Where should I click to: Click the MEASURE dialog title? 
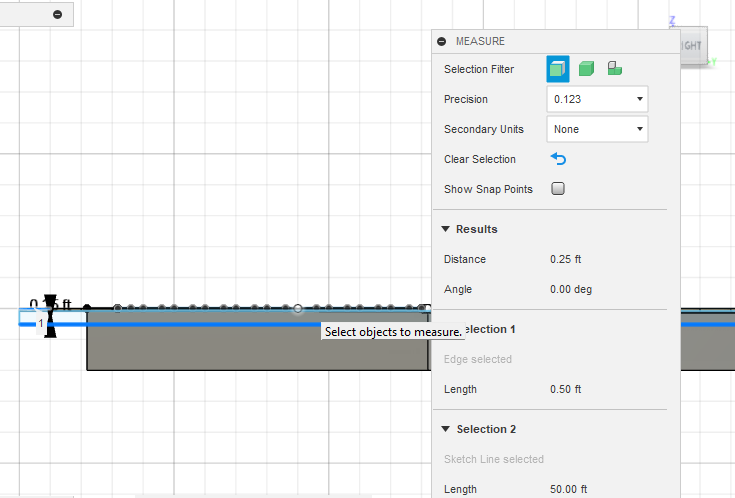[480, 41]
